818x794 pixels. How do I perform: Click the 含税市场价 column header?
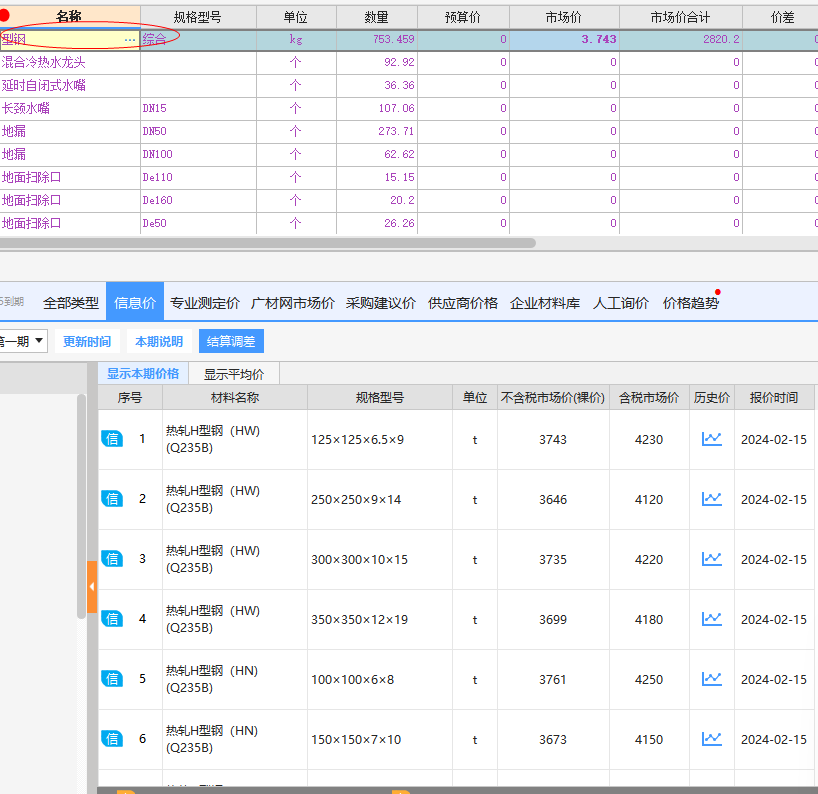pos(649,398)
